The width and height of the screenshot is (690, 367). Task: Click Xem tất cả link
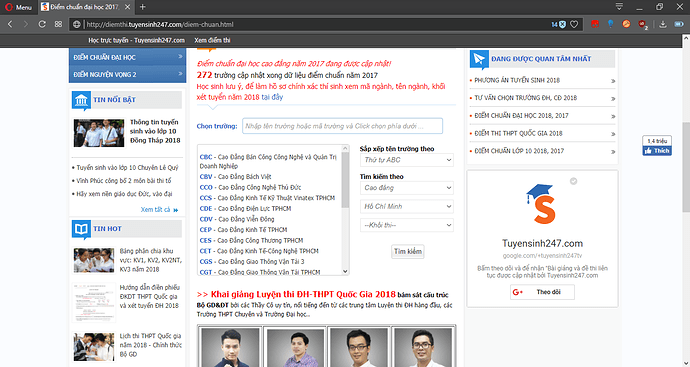[x=159, y=210]
